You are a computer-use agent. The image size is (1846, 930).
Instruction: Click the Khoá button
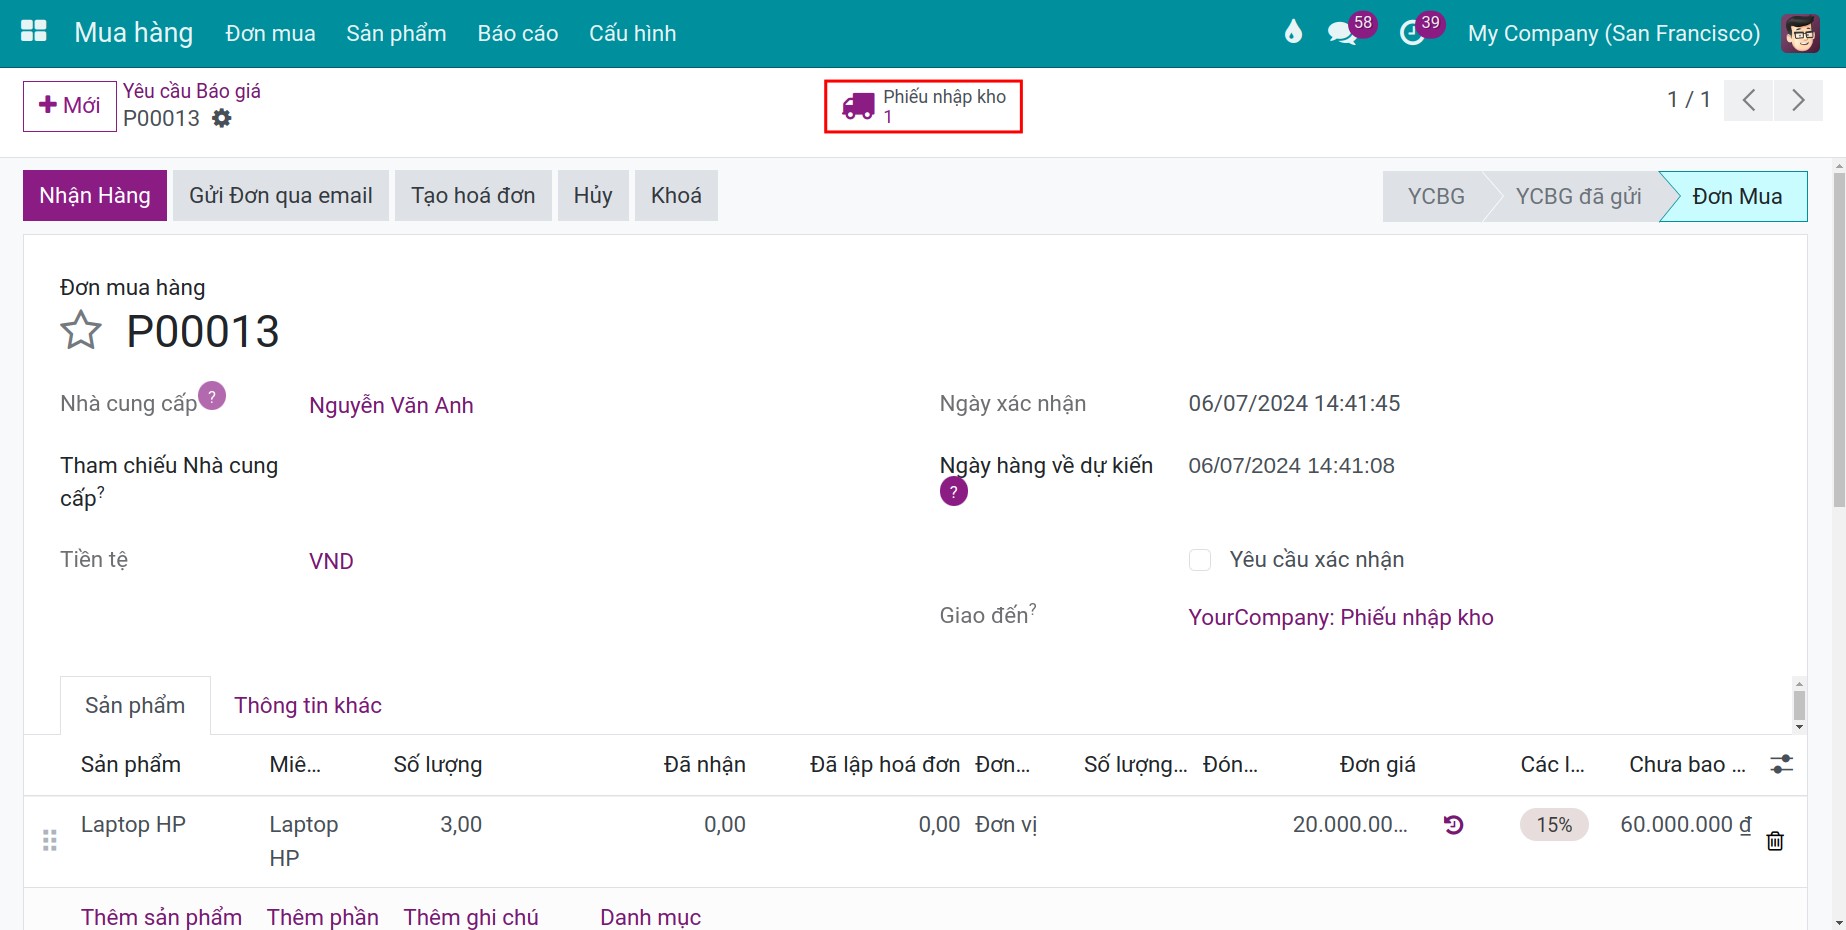[x=676, y=195]
